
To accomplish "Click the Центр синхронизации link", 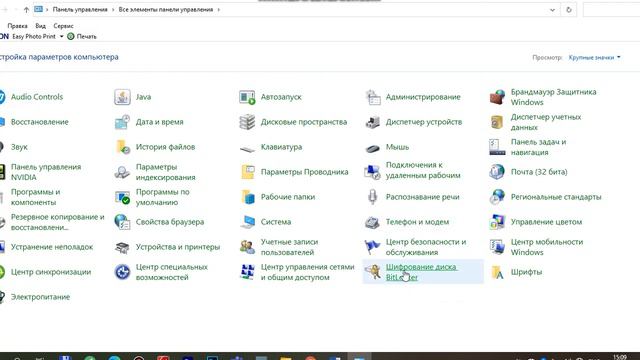I will (51, 272).
